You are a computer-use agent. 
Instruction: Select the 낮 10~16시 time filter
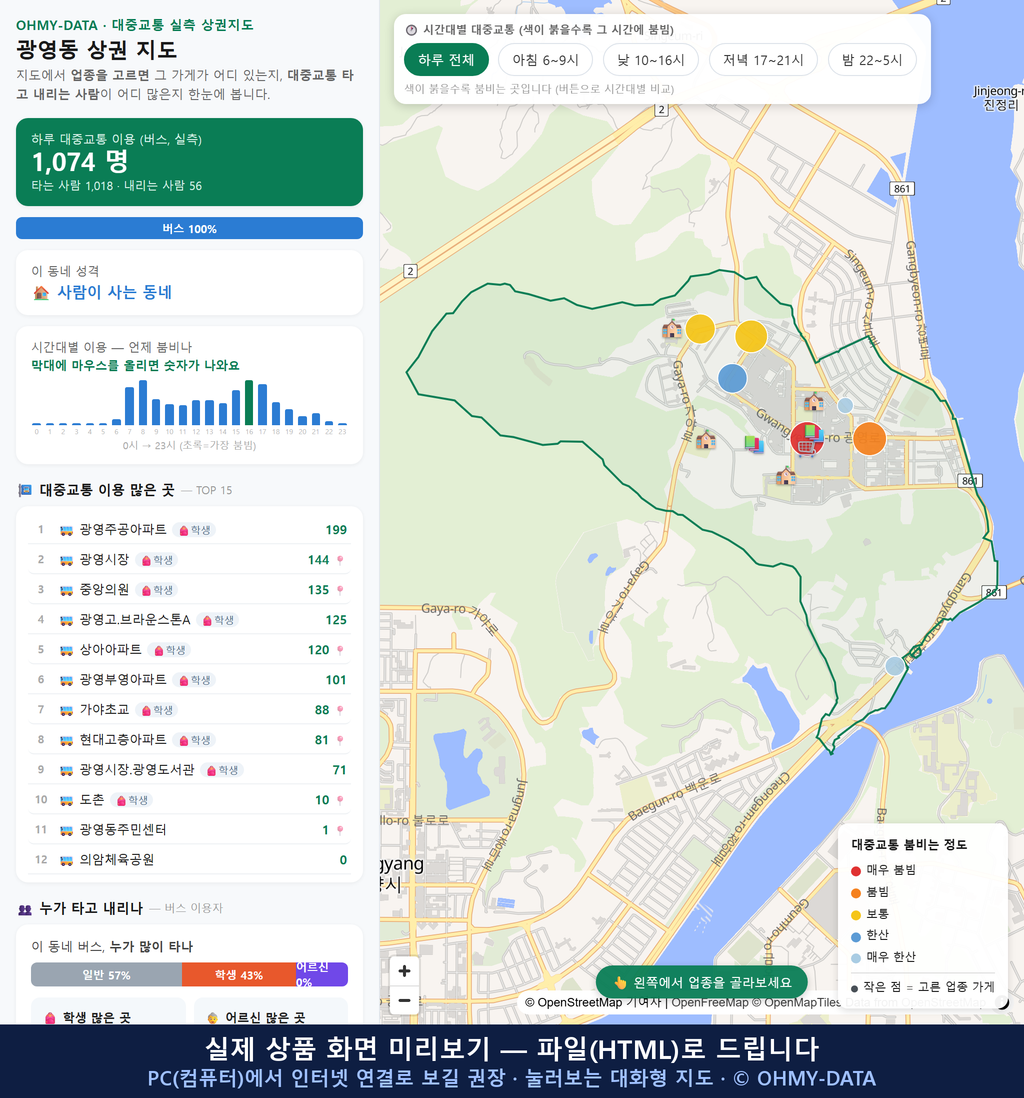[x=651, y=60]
